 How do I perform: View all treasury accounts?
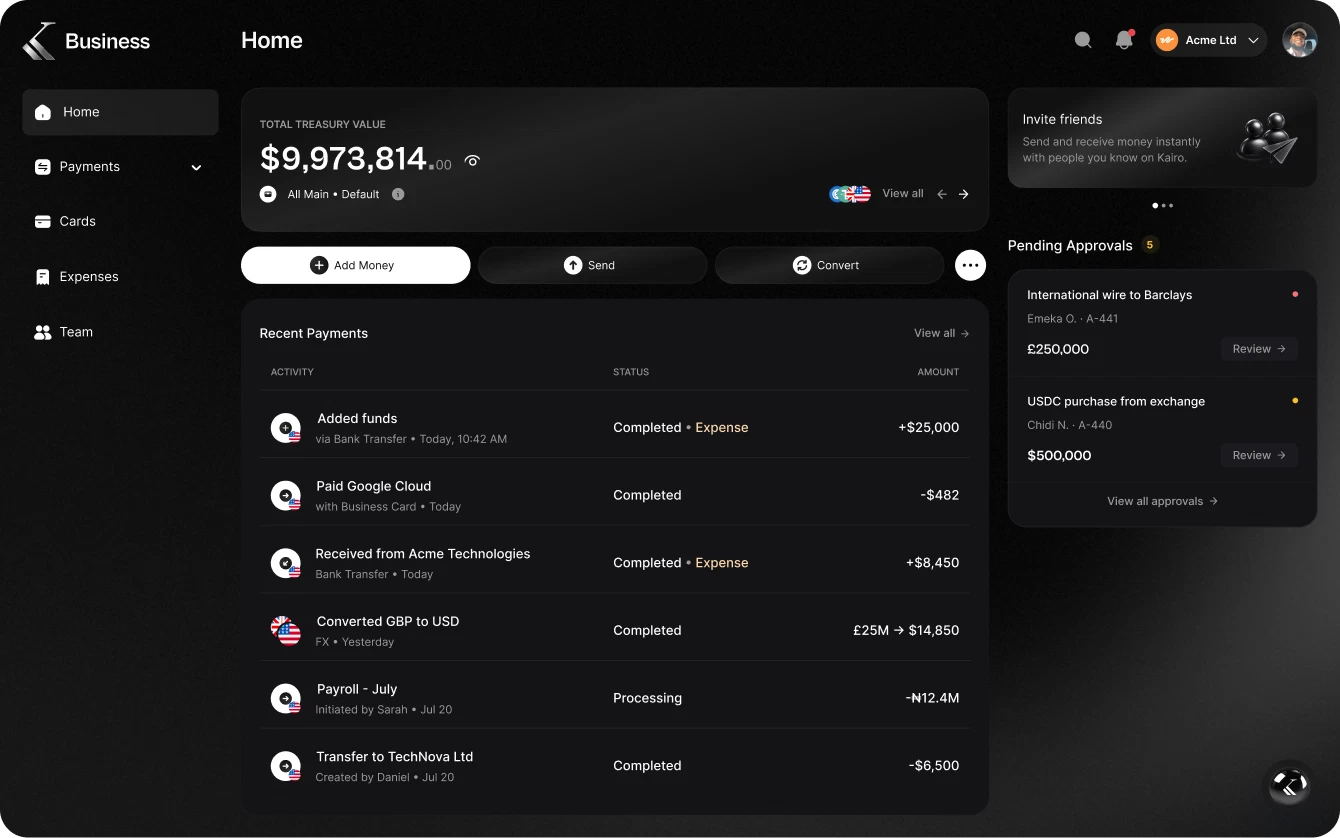903,194
